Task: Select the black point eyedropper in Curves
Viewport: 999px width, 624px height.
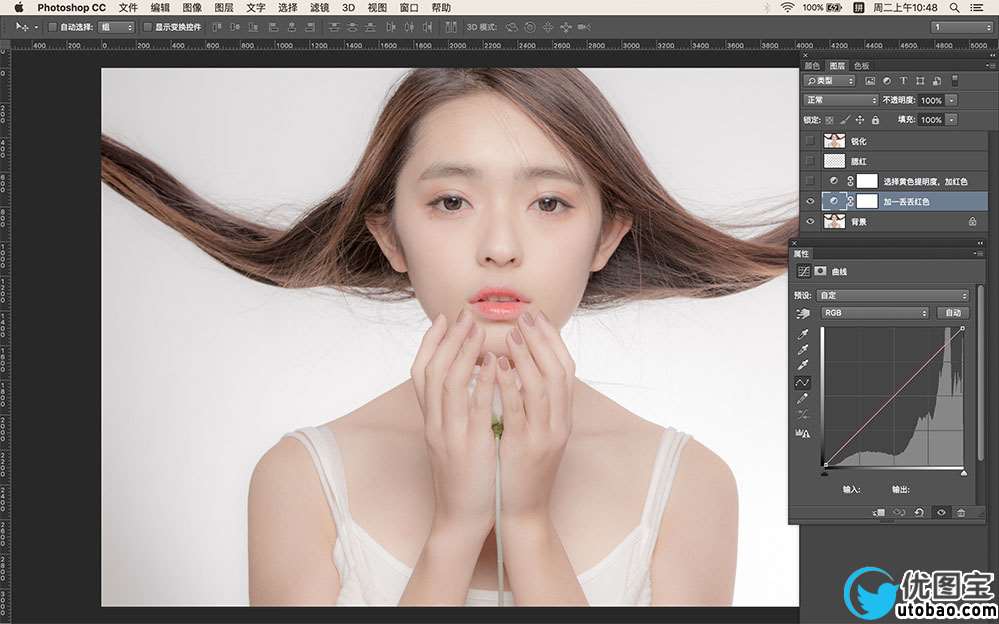Action: point(802,333)
